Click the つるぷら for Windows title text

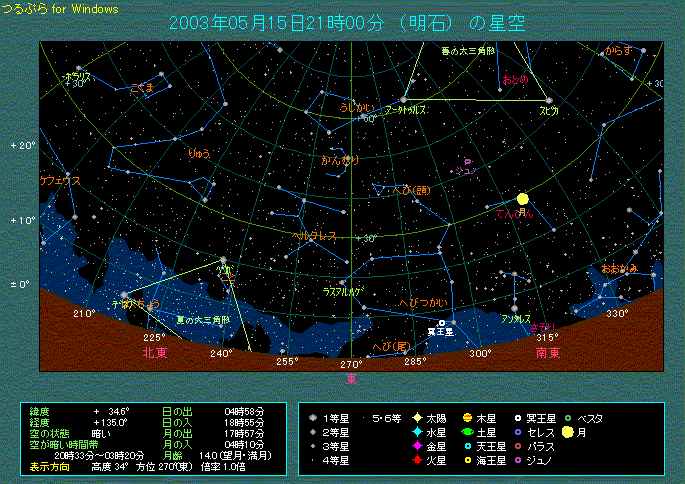point(60,9)
